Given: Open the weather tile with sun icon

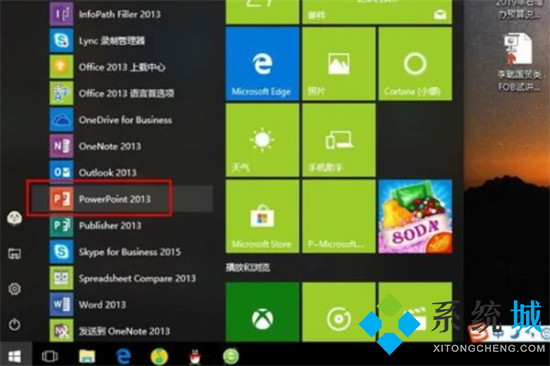Looking at the screenshot, I should [x=262, y=140].
